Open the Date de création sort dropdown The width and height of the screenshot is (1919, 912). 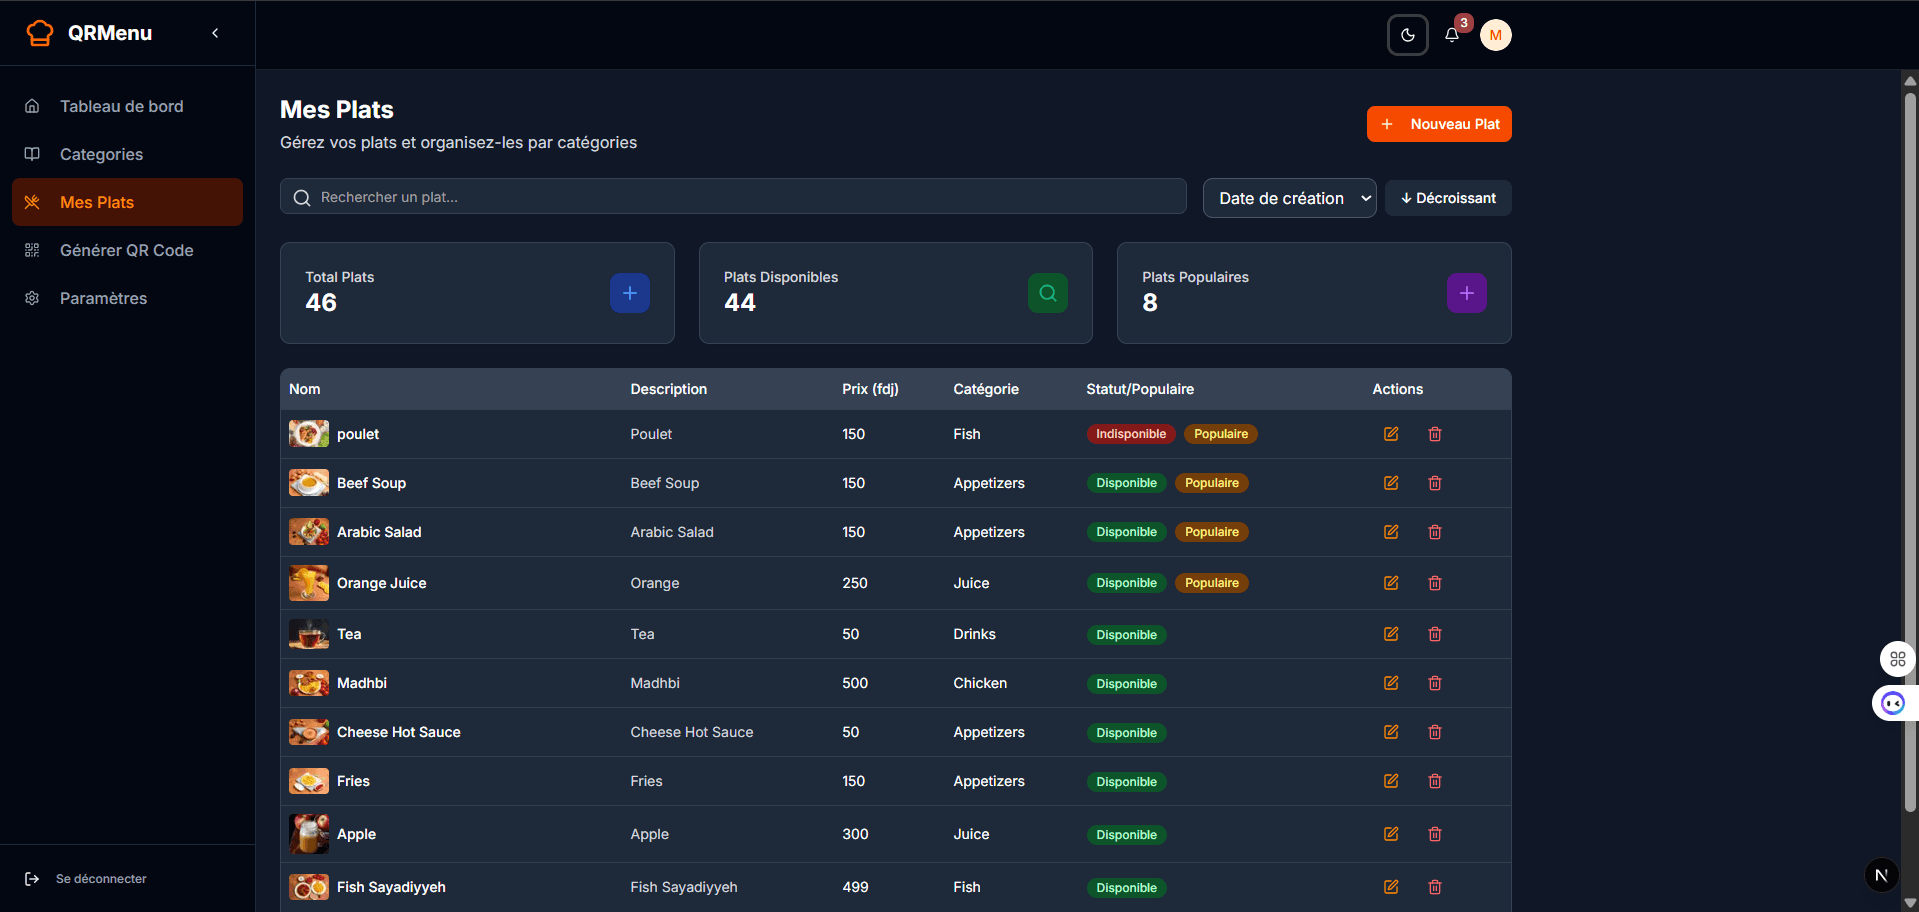1289,198
